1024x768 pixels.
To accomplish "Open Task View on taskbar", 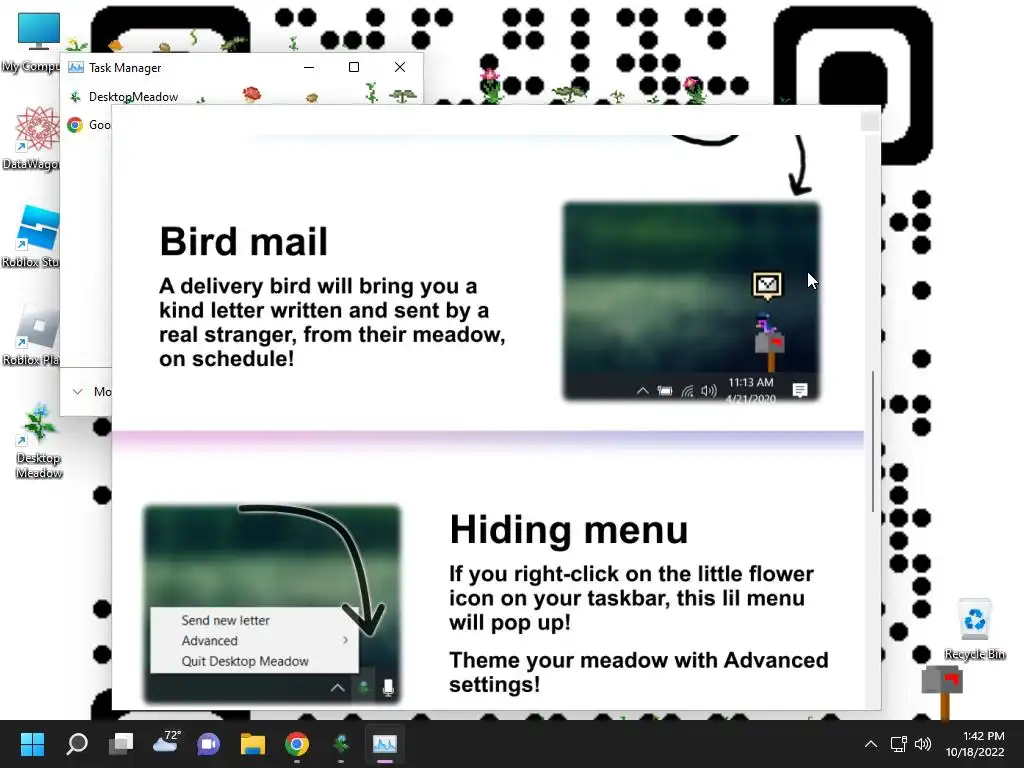I will click(x=121, y=744).
